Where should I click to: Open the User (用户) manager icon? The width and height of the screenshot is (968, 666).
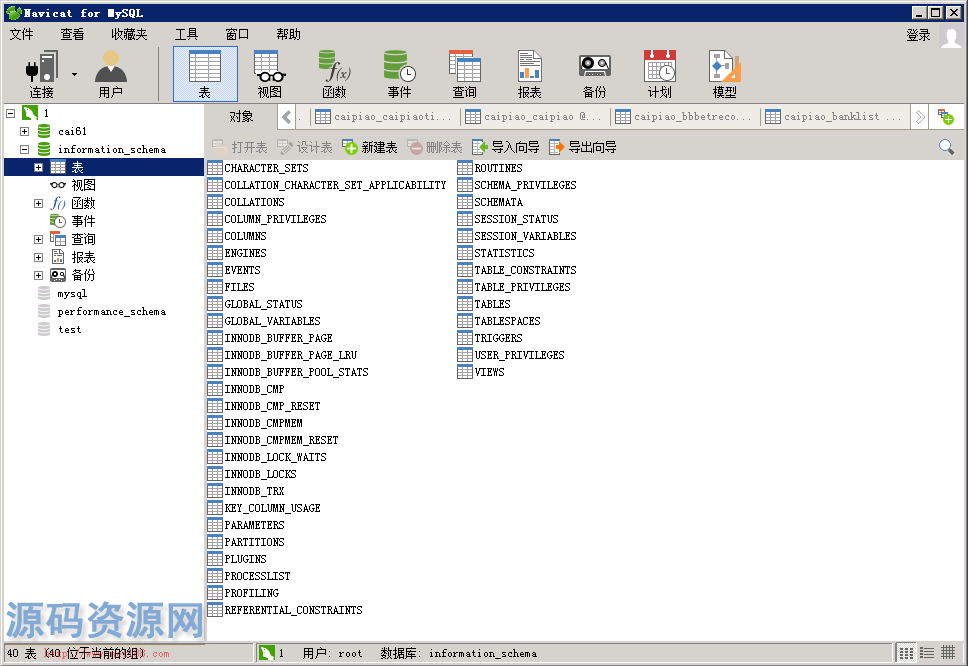111,74
